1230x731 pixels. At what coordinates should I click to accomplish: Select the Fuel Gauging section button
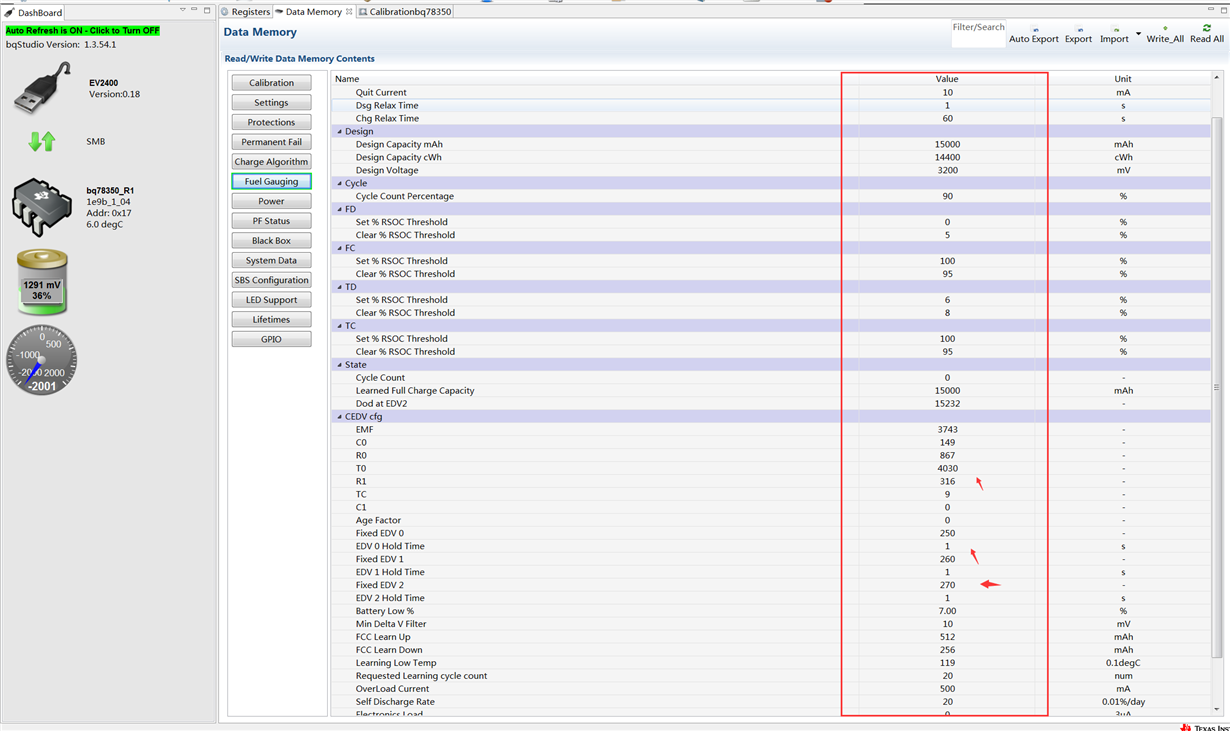(x=271, y=181)
